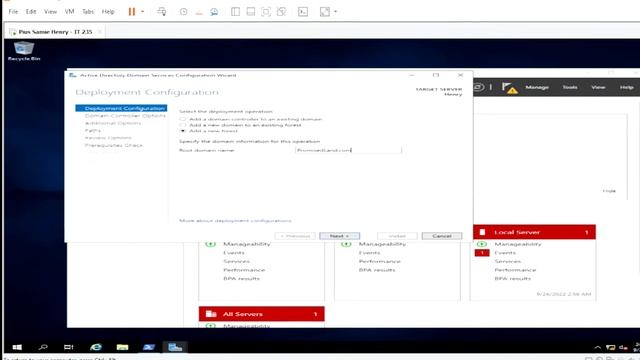
Task: Click the Next button in the wizard
Action: (340, 236)
